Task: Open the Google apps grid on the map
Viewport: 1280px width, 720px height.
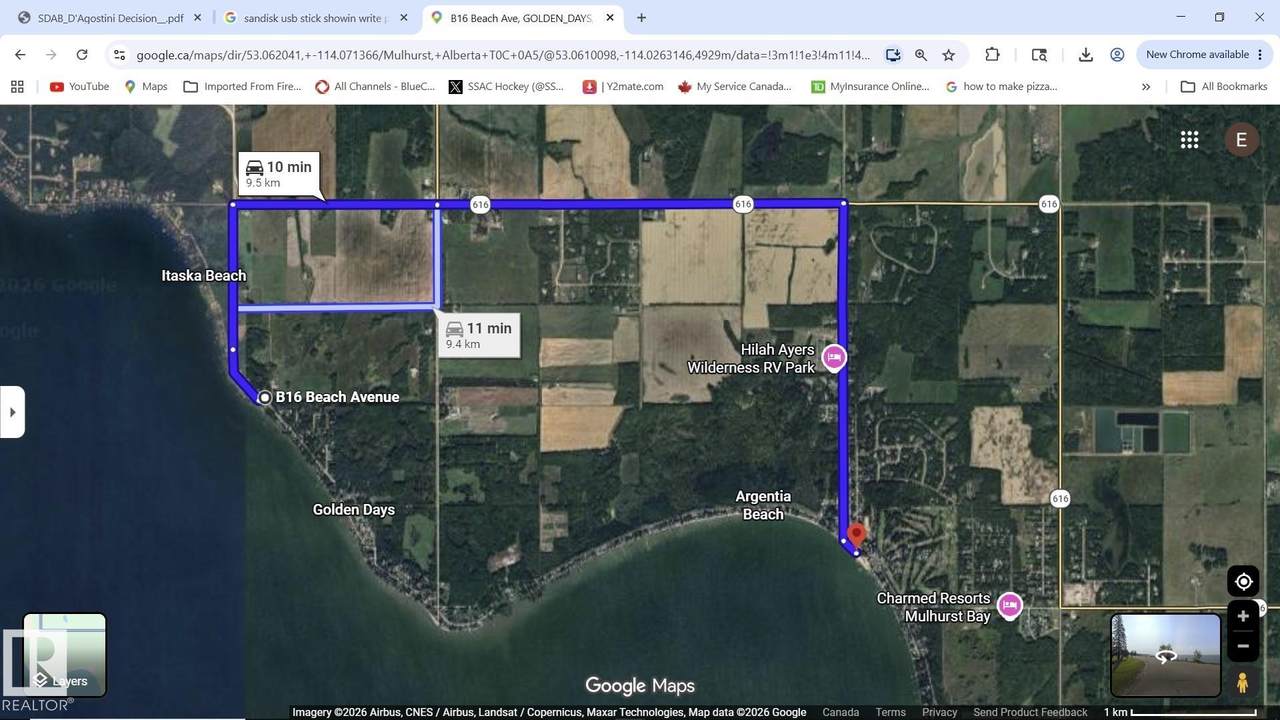Action: pos(1189,140)
